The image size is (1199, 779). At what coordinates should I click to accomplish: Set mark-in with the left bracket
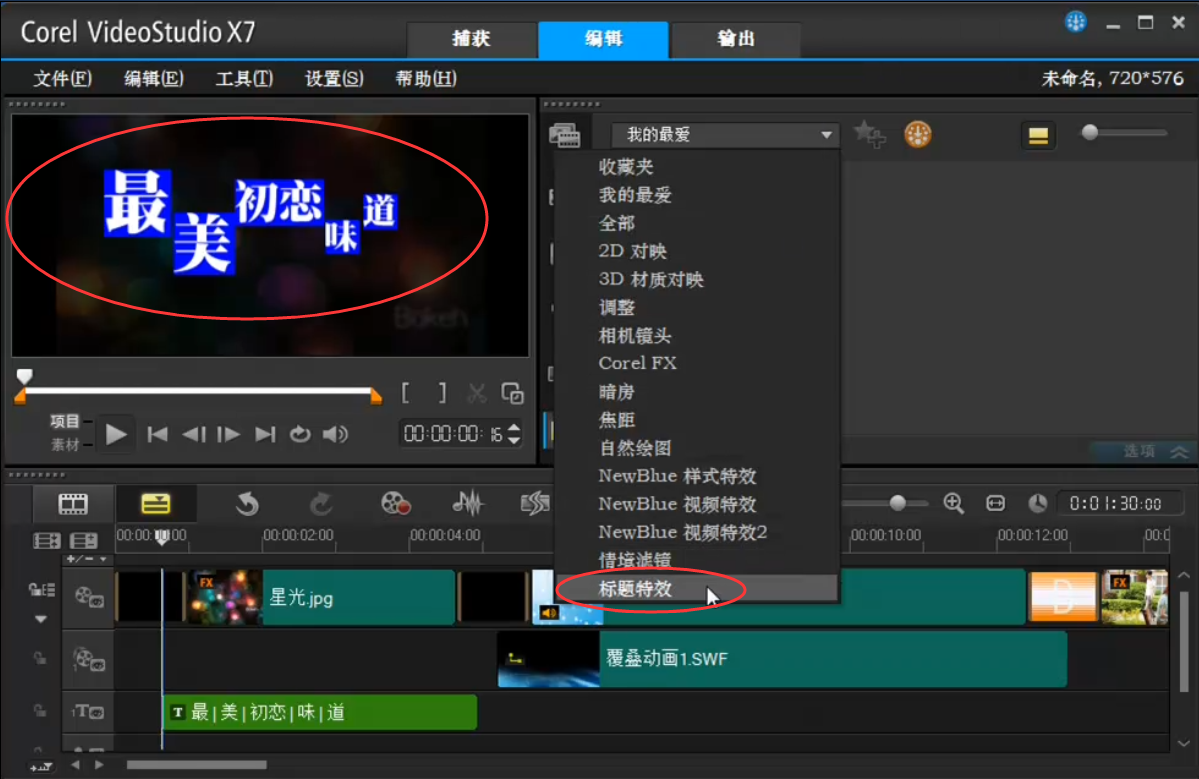406,393
